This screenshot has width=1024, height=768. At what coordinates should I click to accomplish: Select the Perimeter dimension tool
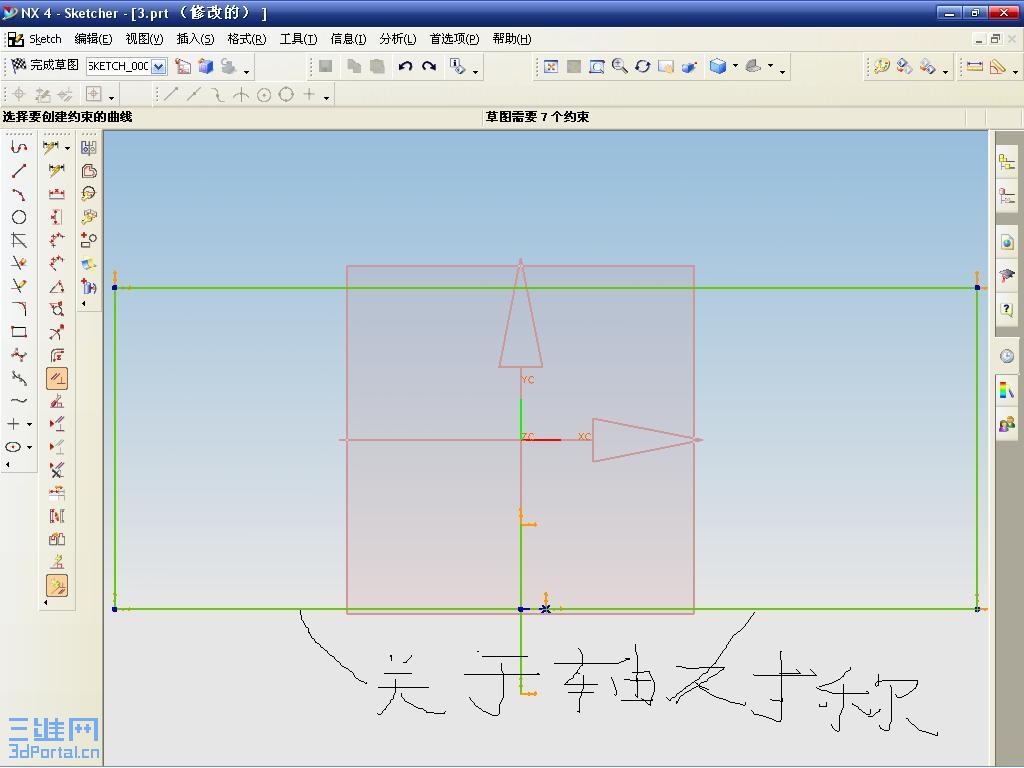57,355
